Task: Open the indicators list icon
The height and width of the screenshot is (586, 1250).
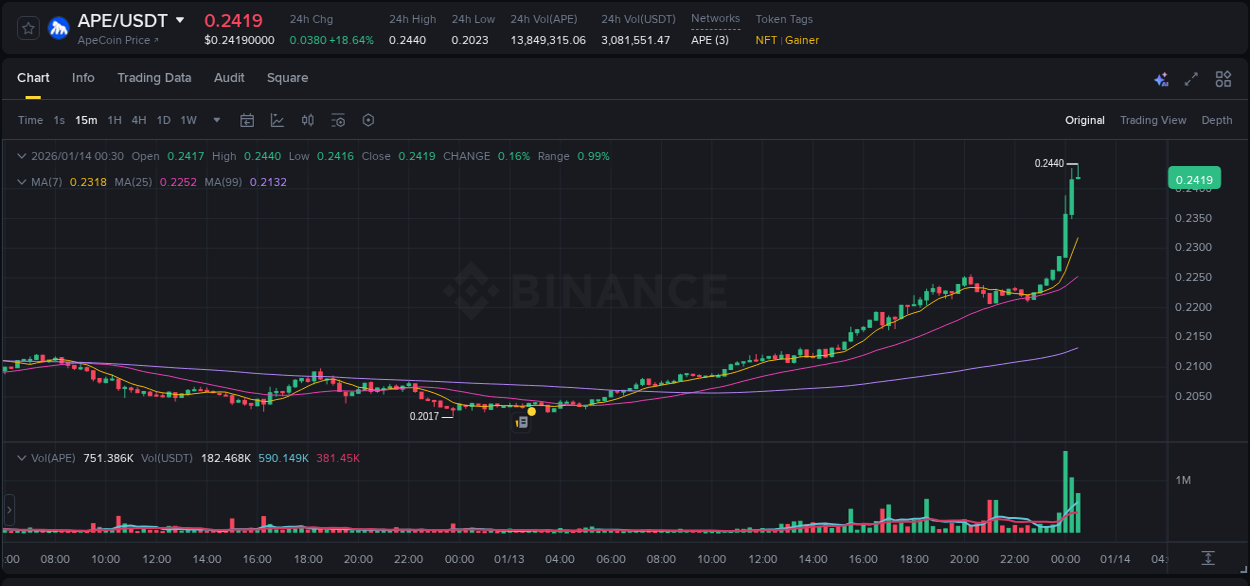Action: coord(338,120)
